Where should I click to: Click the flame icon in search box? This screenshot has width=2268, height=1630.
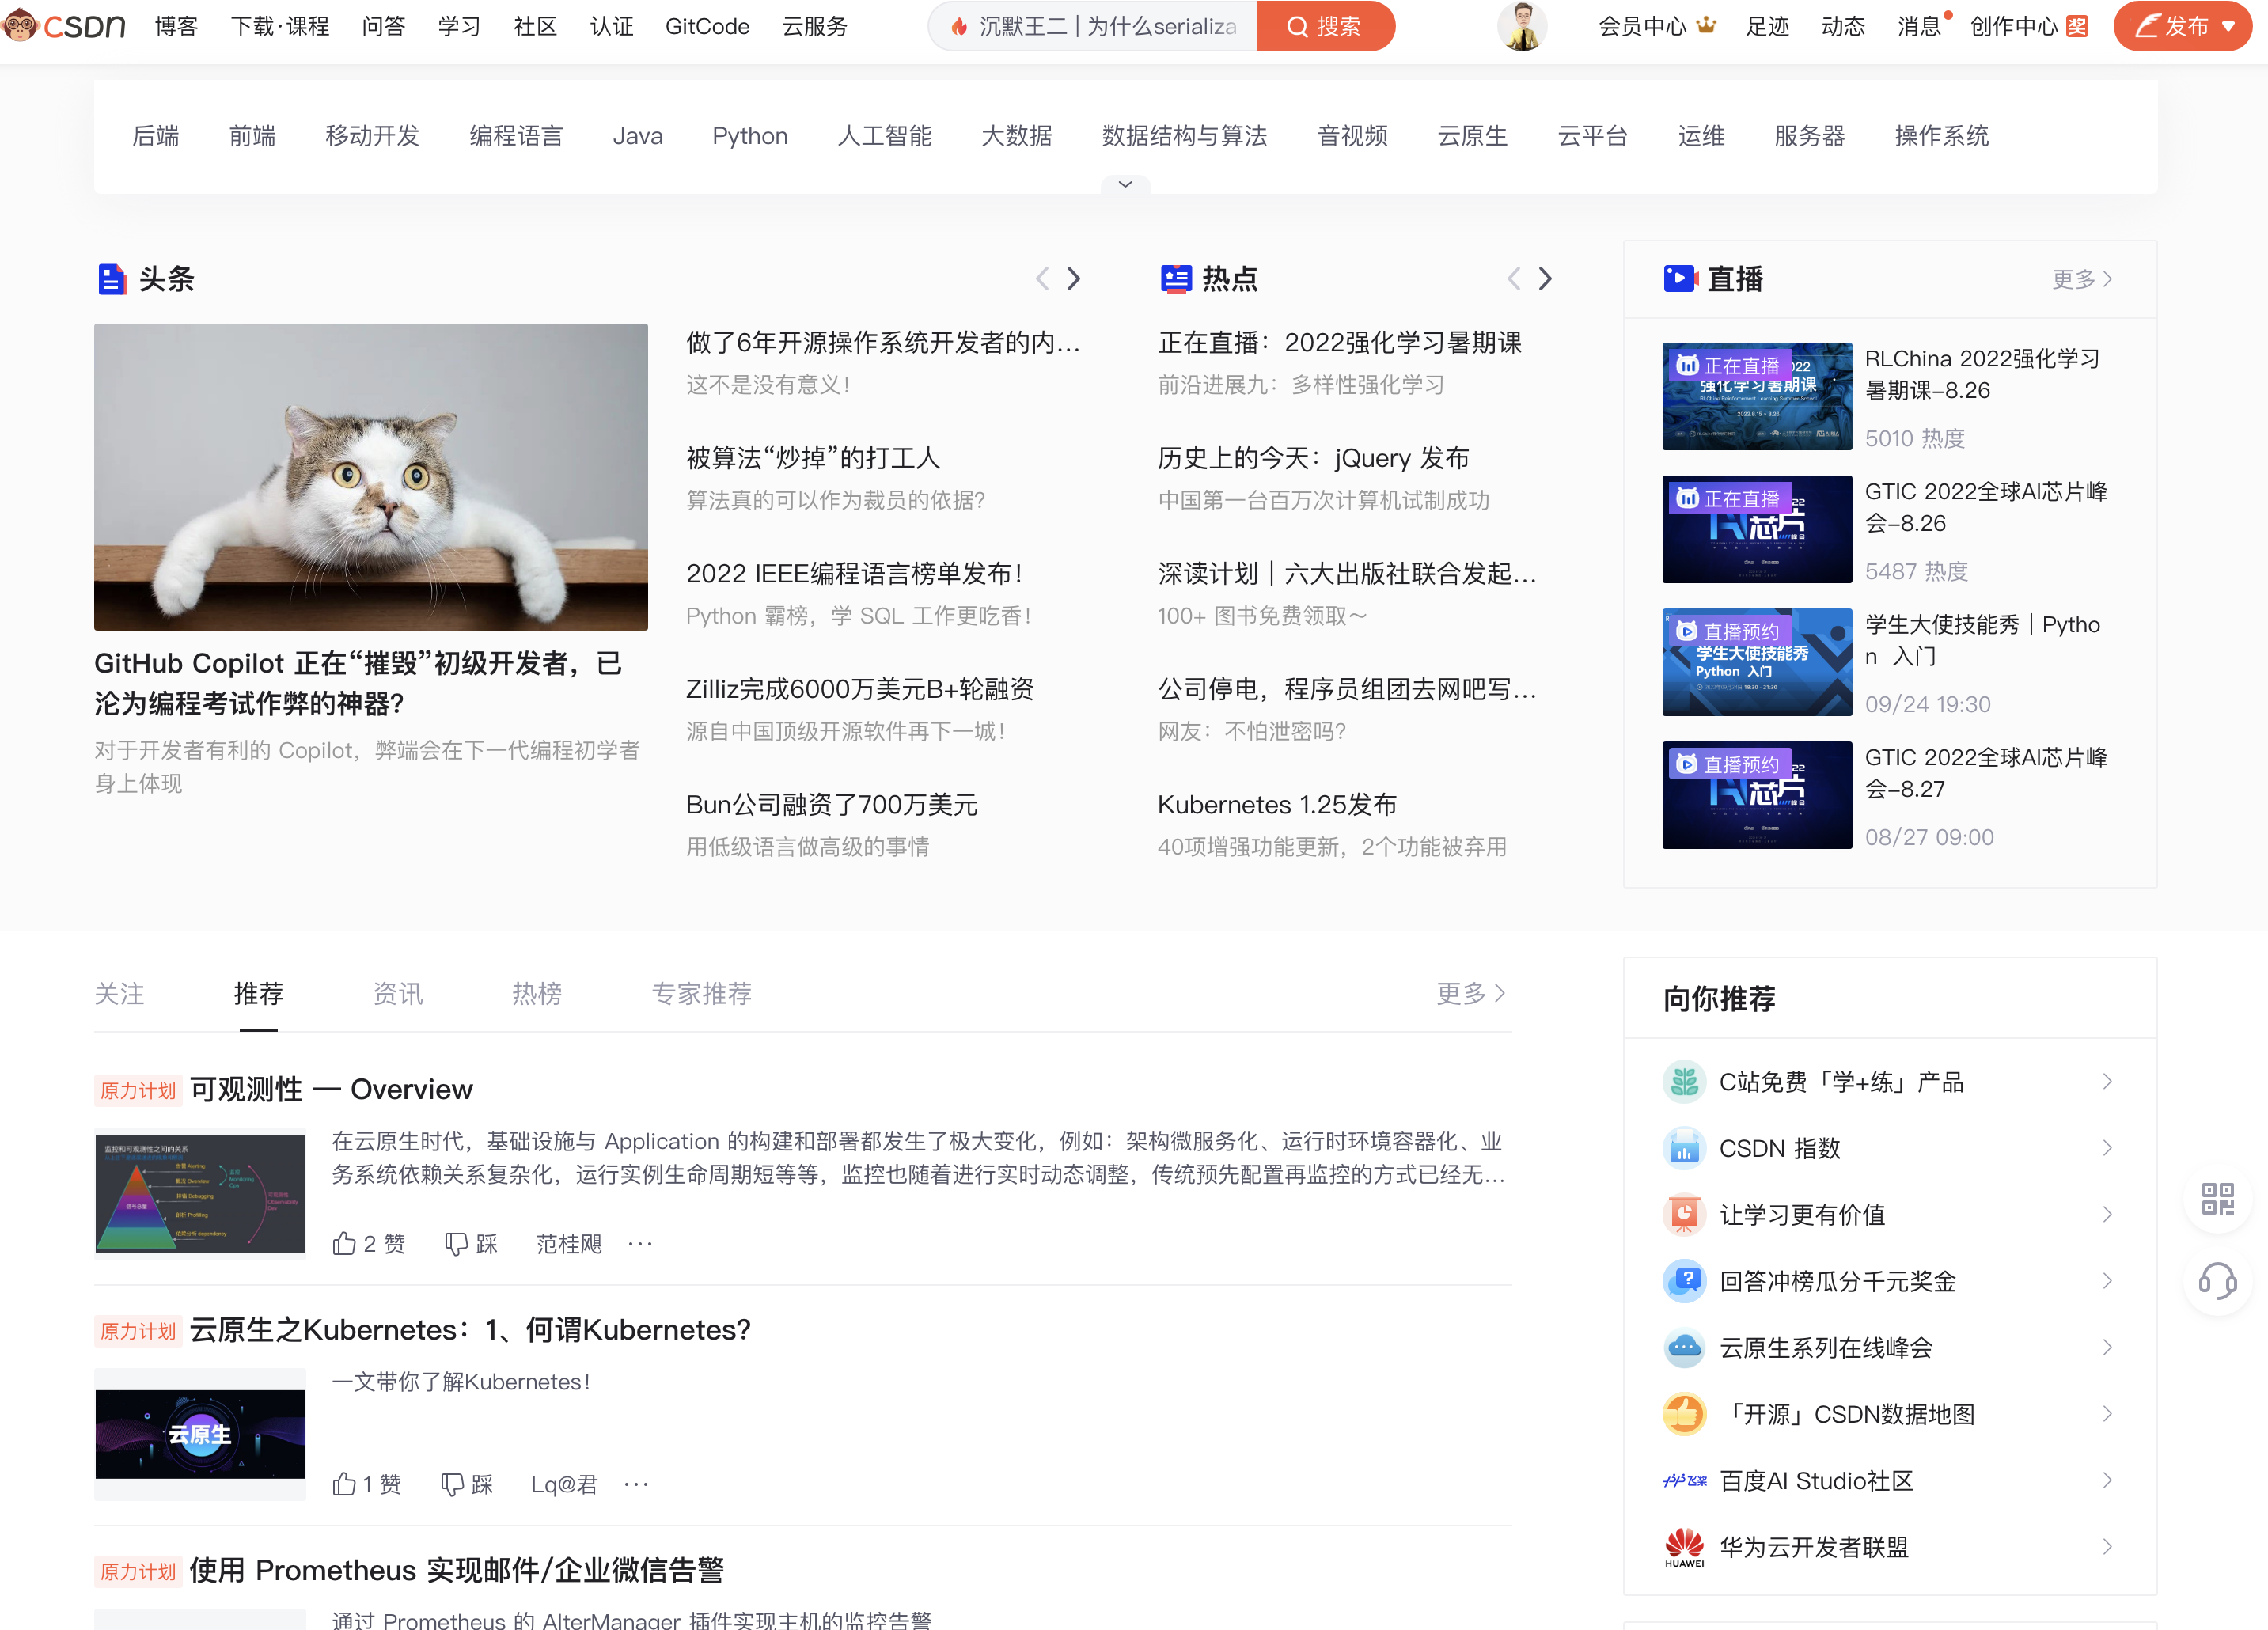(x=958, y=27)
